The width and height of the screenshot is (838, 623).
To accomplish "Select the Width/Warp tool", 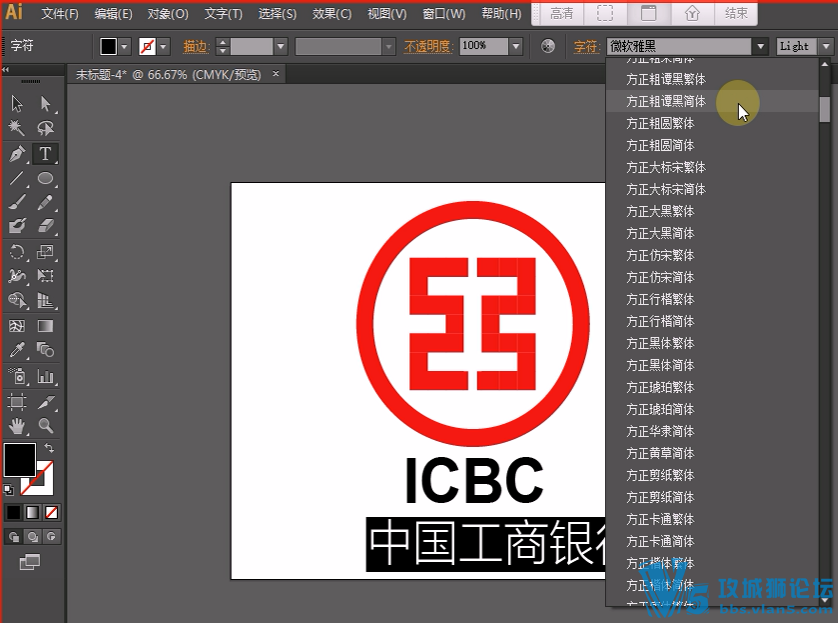I will pos(17,276).
